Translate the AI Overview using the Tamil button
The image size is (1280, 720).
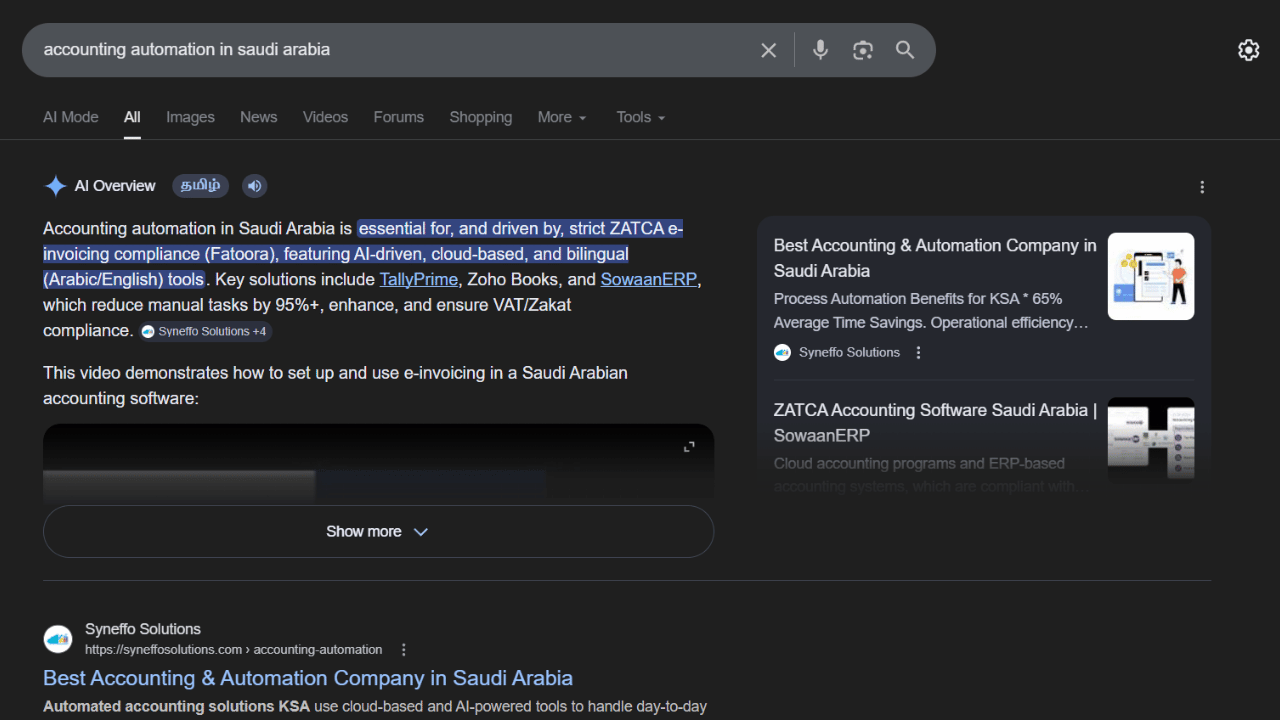pyautogui.click(x=200, y=185)
